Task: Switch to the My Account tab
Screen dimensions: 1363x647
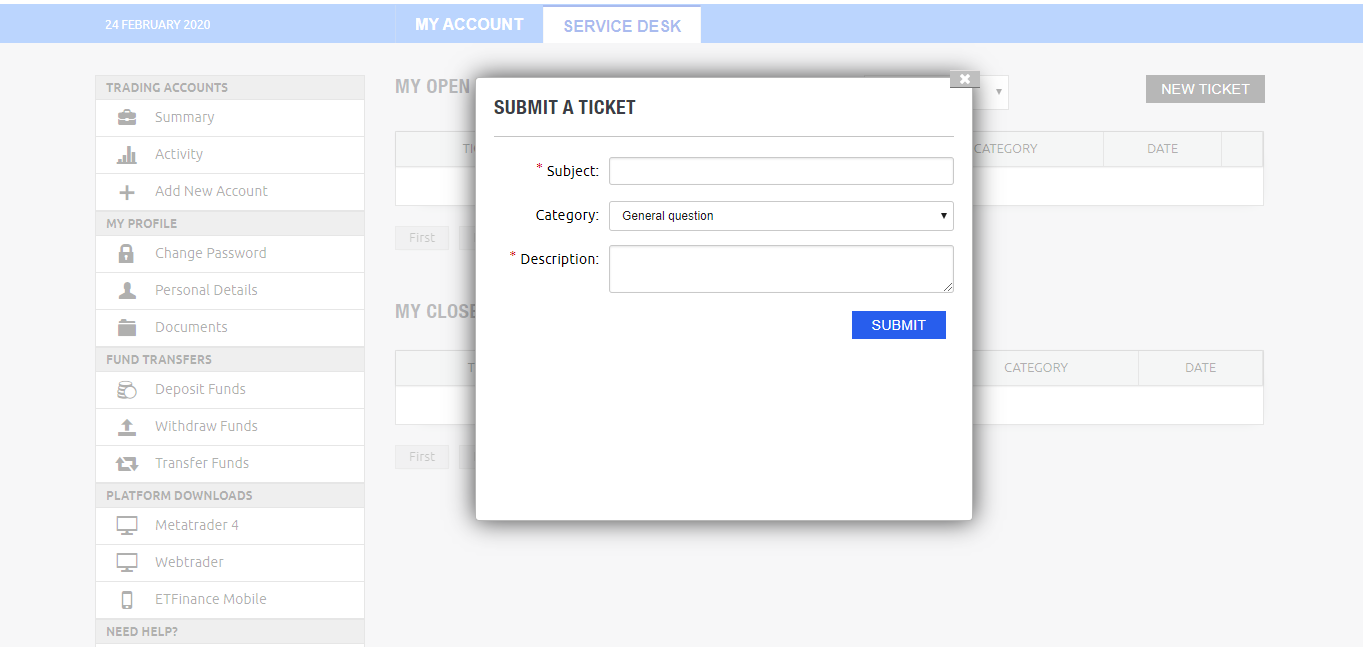Action: pyautogui.click(x=469, y=25)
